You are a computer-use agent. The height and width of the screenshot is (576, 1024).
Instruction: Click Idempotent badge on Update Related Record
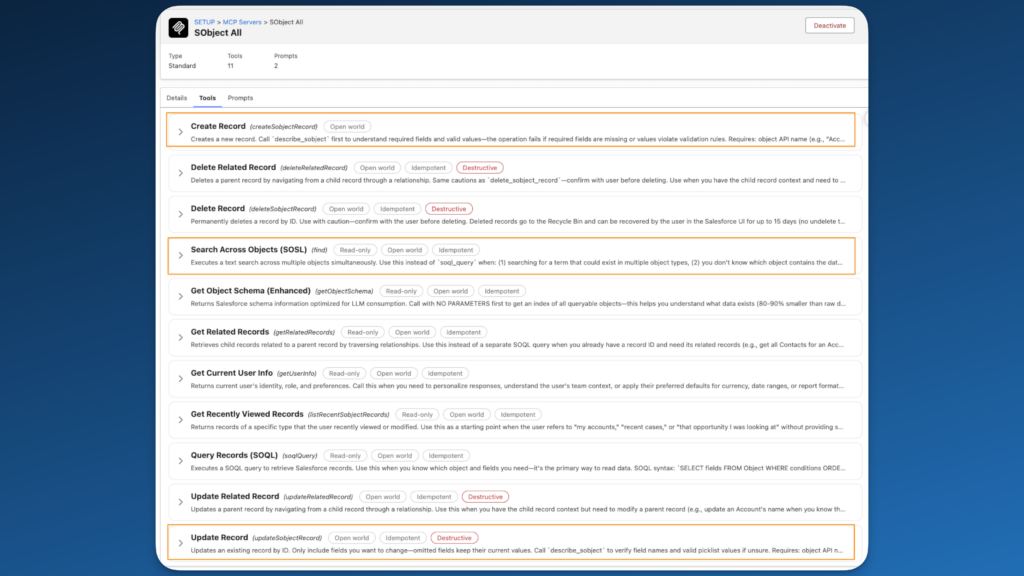(434, 497)
